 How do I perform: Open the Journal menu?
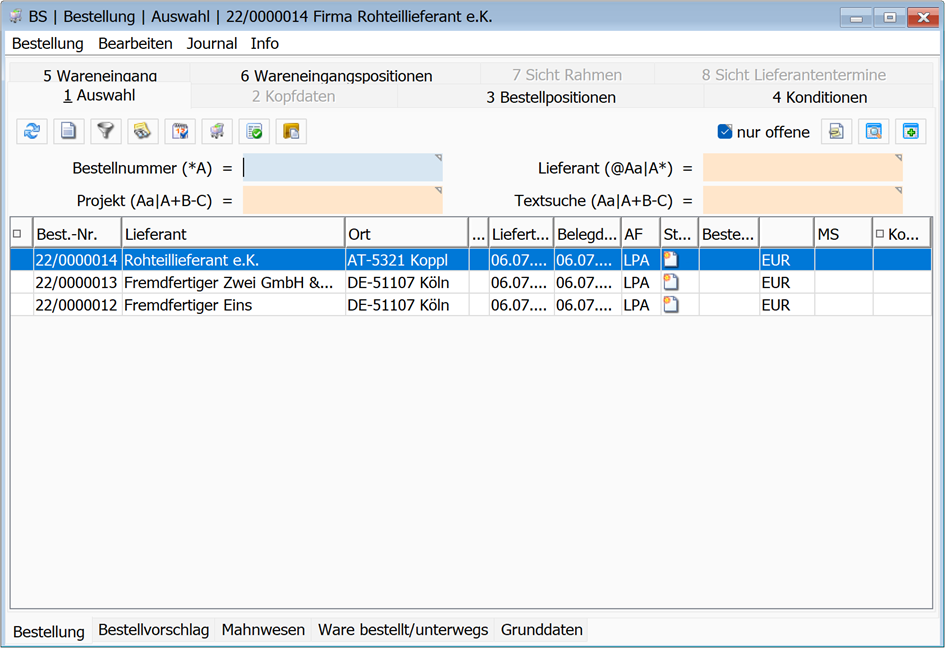pyautogui.click(x=212, y=44)
